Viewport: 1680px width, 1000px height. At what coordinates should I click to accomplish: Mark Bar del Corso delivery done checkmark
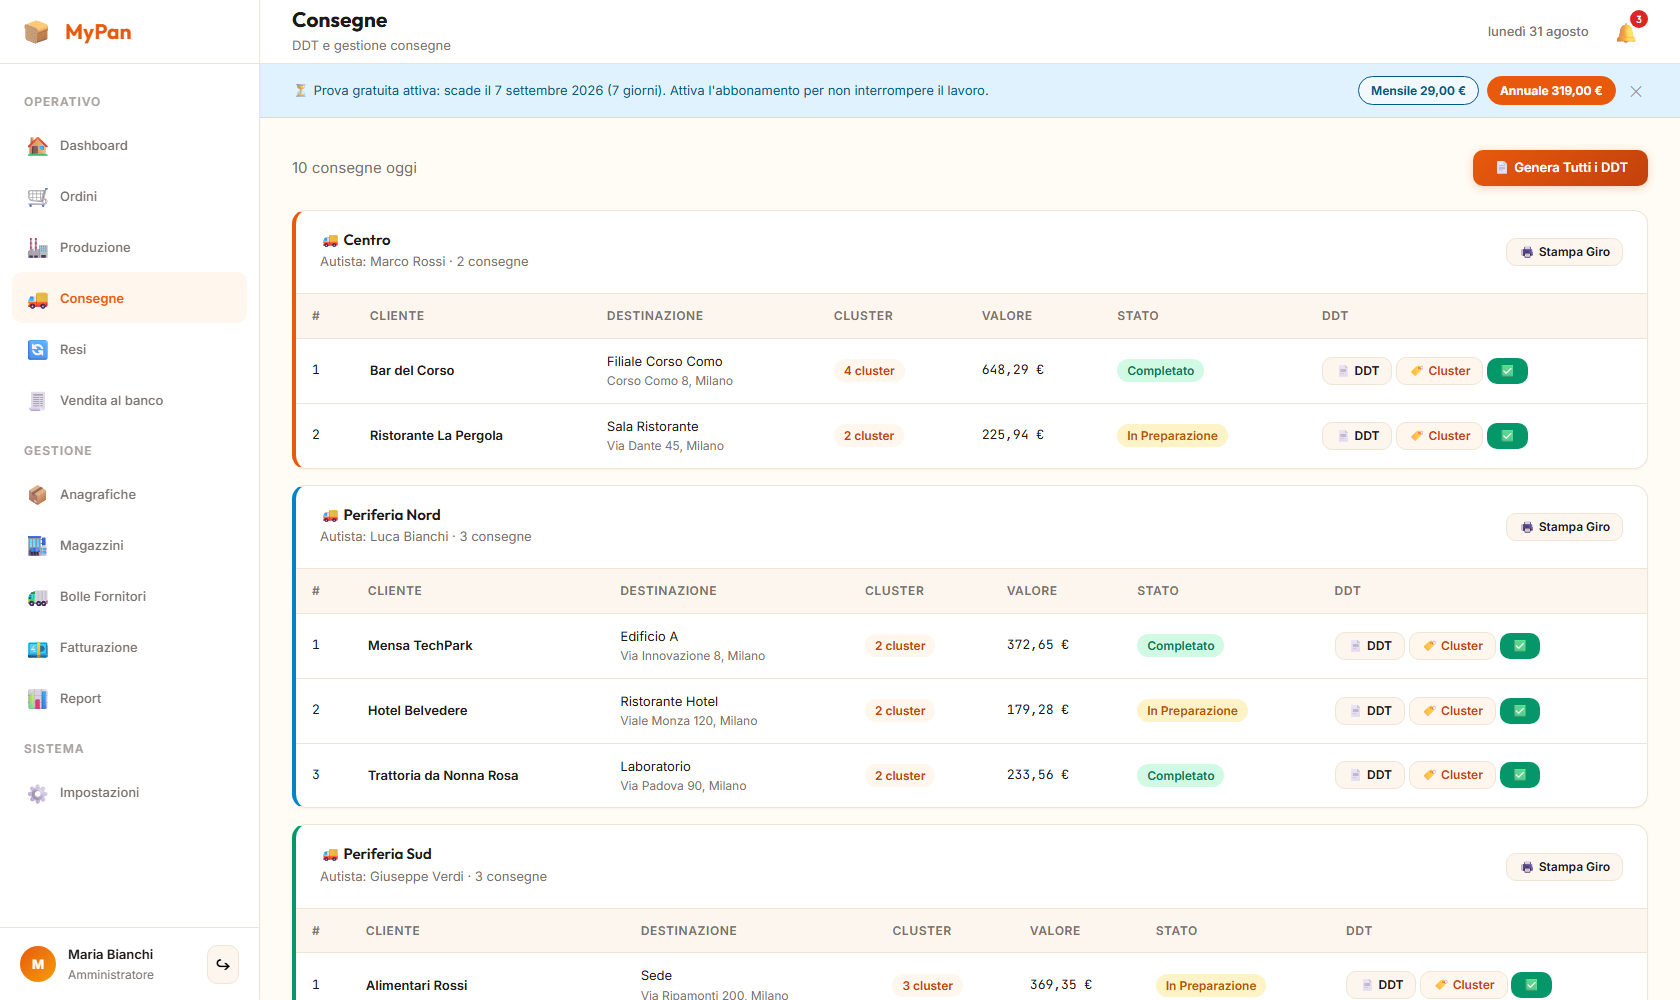click(x=1507, y=371)
